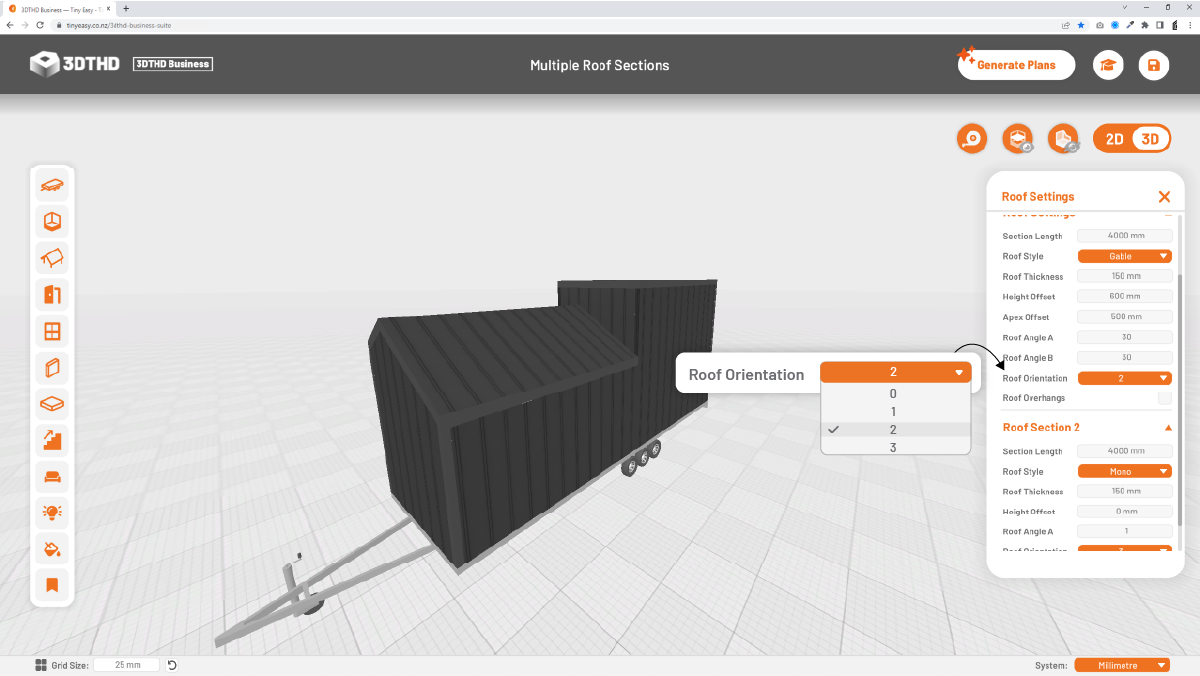Click the share page icon in address bar

pyautogui.click(x=1066, y=25)
